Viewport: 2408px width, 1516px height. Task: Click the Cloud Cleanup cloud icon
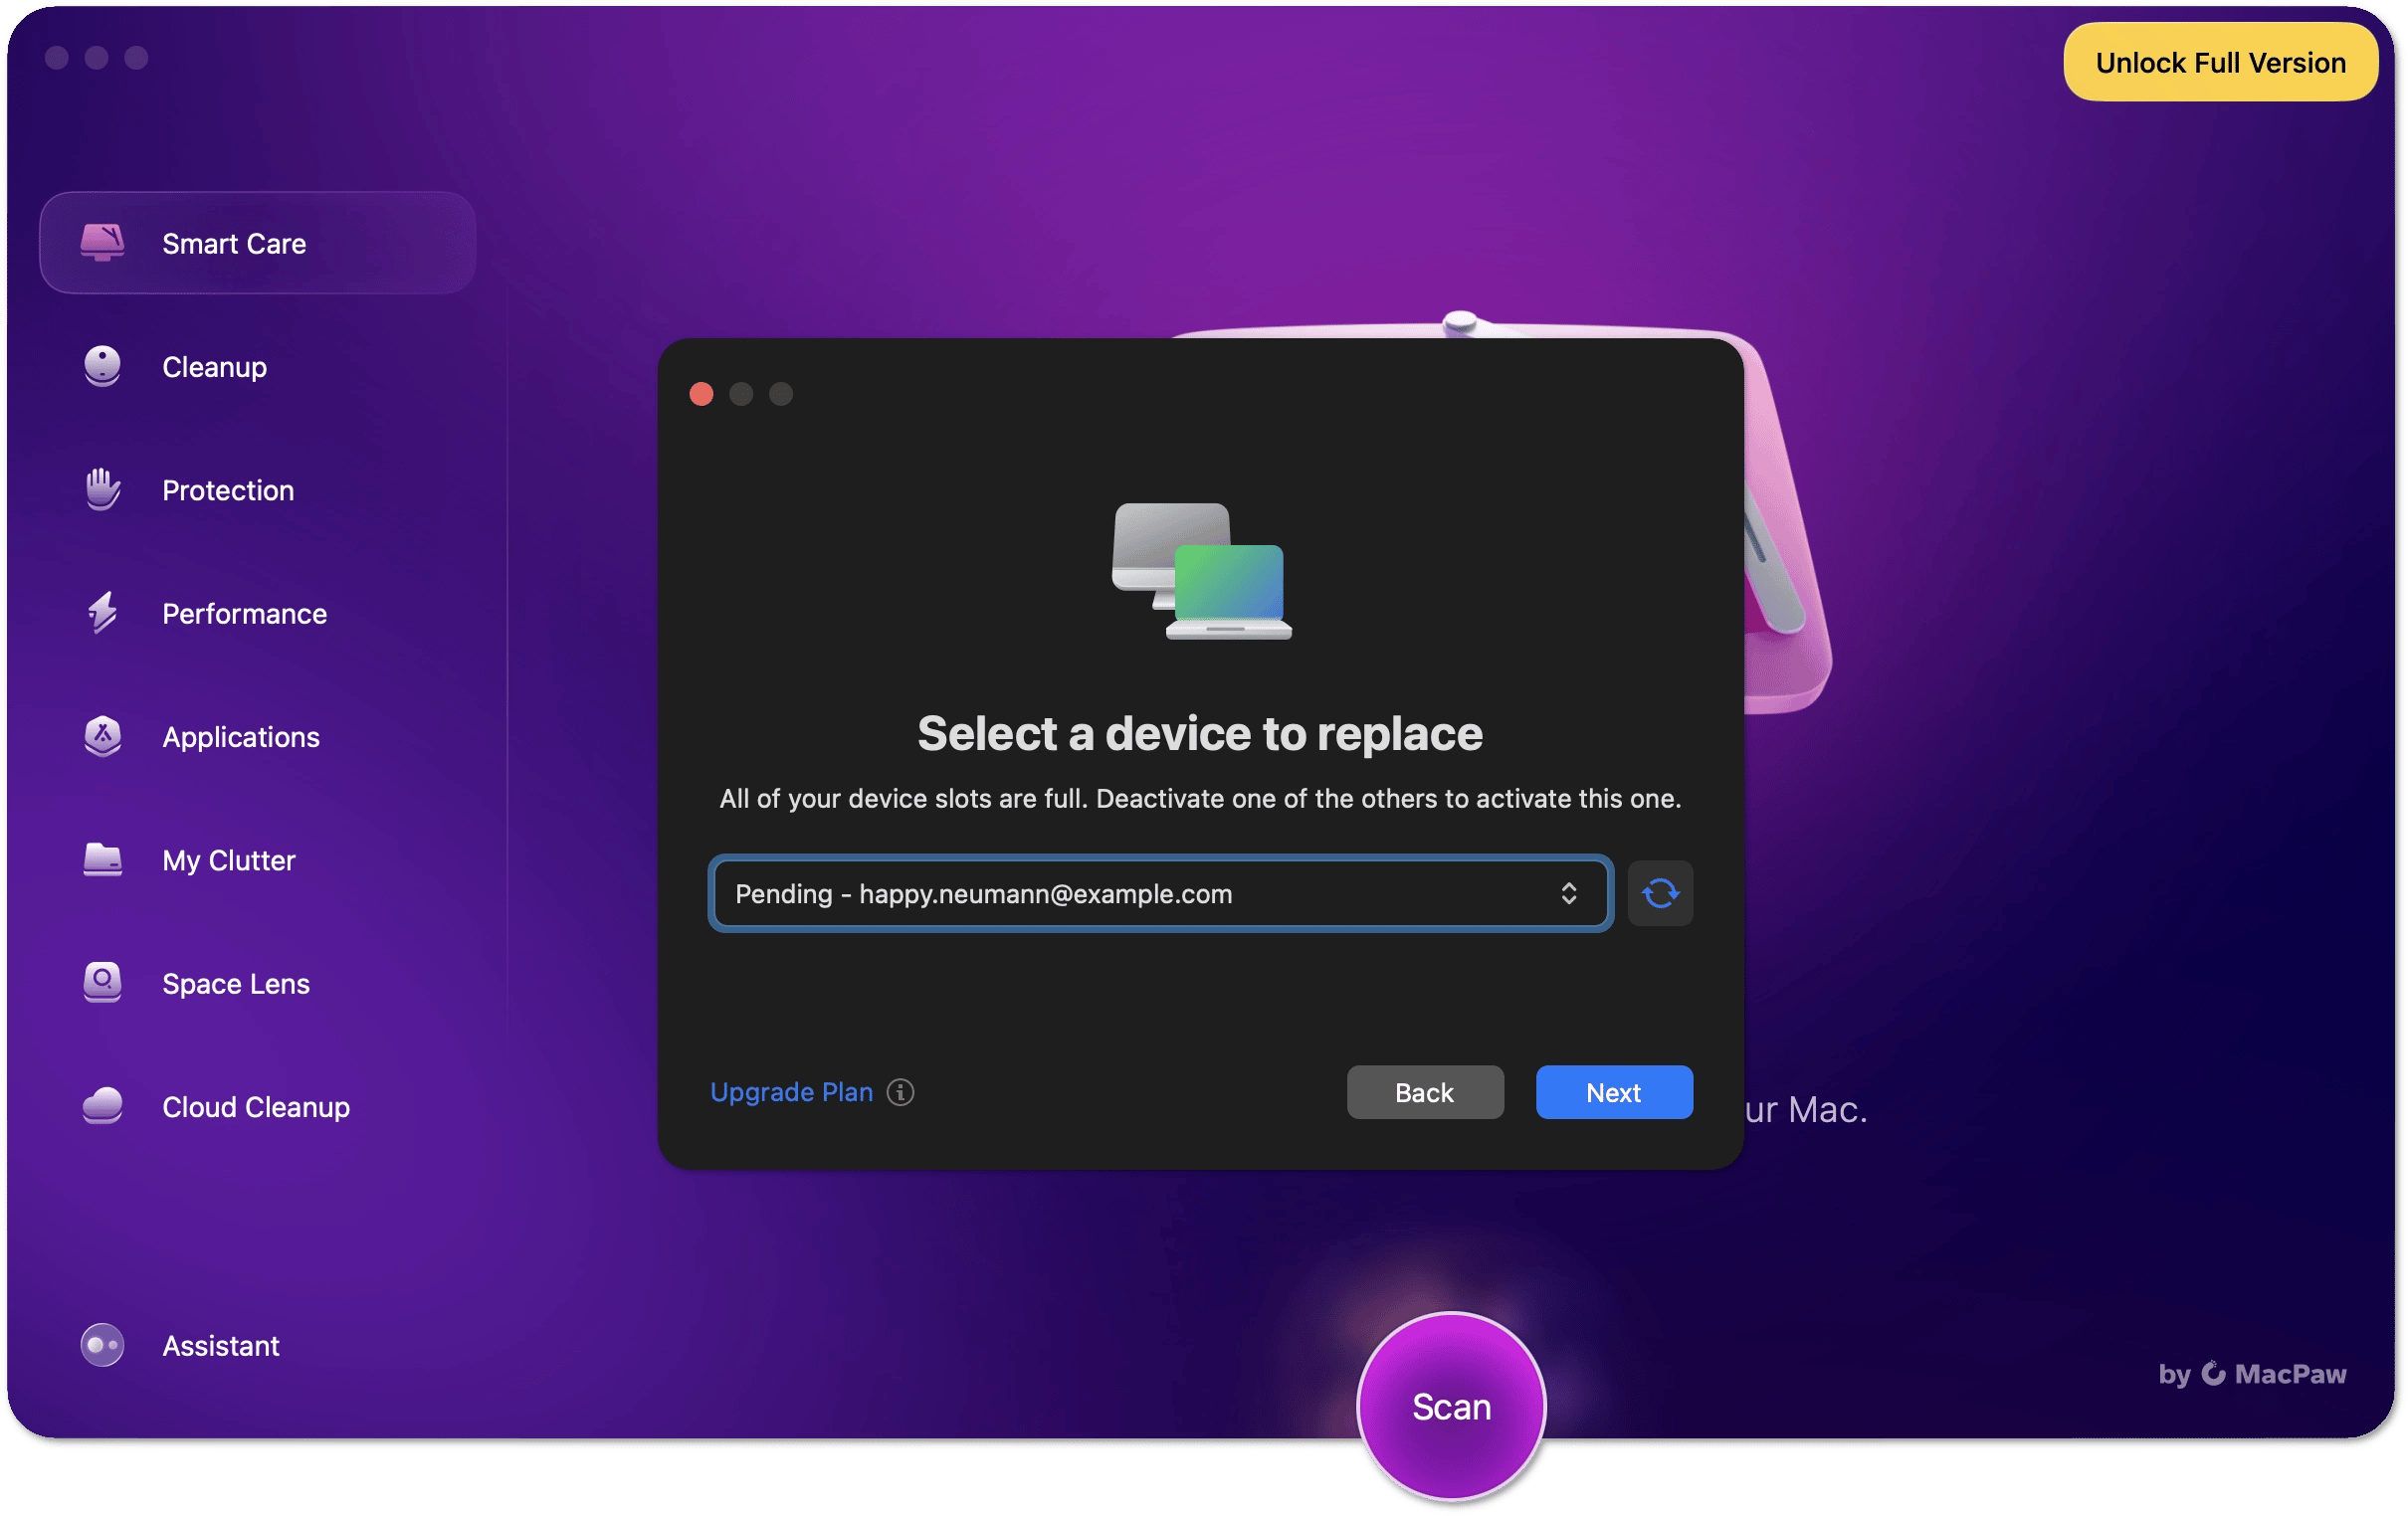(x=102, y=1106)
